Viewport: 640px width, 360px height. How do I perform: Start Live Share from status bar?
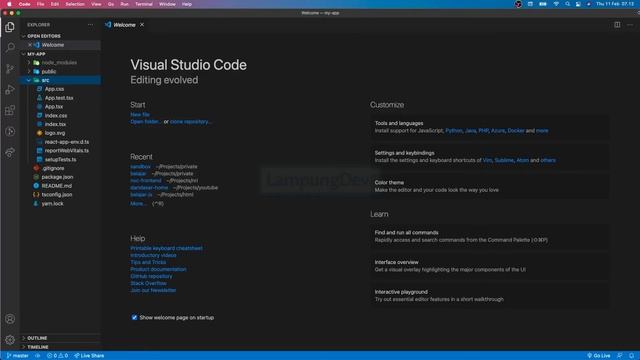[x=89, y=356]
